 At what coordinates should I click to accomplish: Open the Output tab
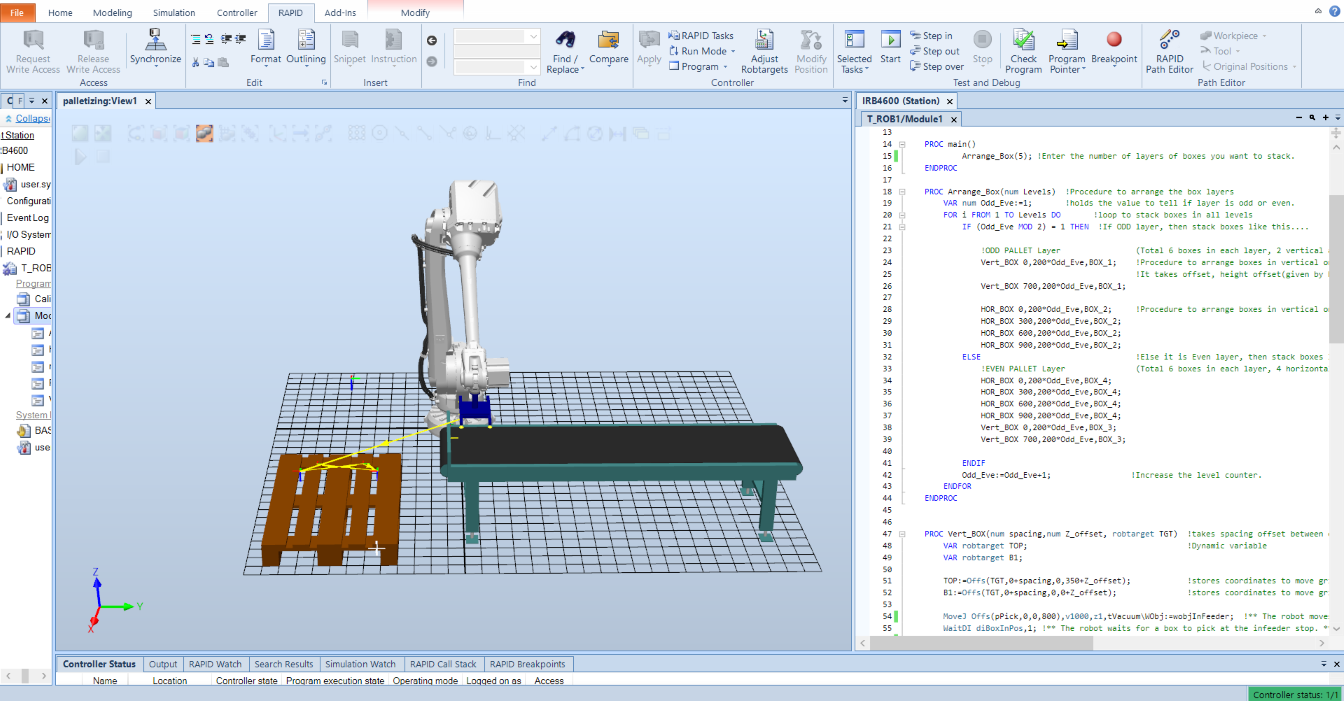tap(163, 664)
